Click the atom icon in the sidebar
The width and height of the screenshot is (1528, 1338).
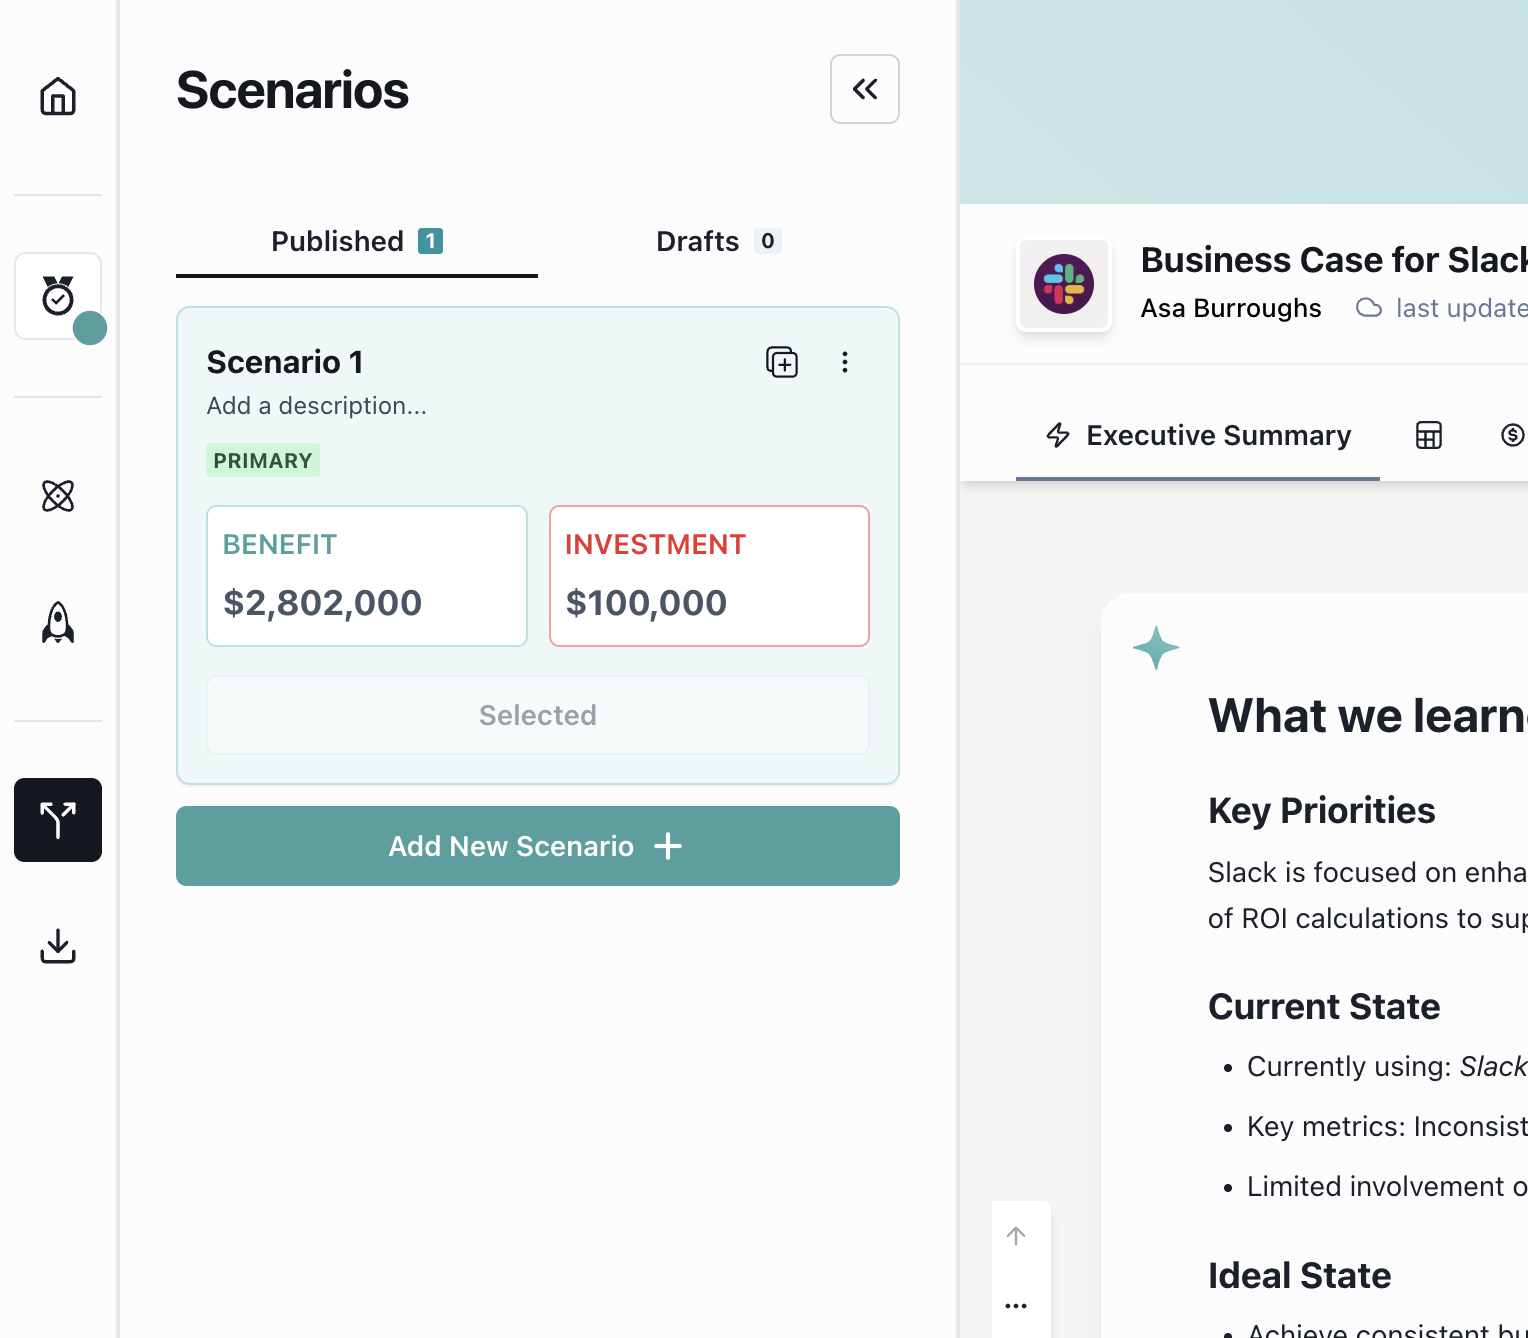tap(57, 496)
